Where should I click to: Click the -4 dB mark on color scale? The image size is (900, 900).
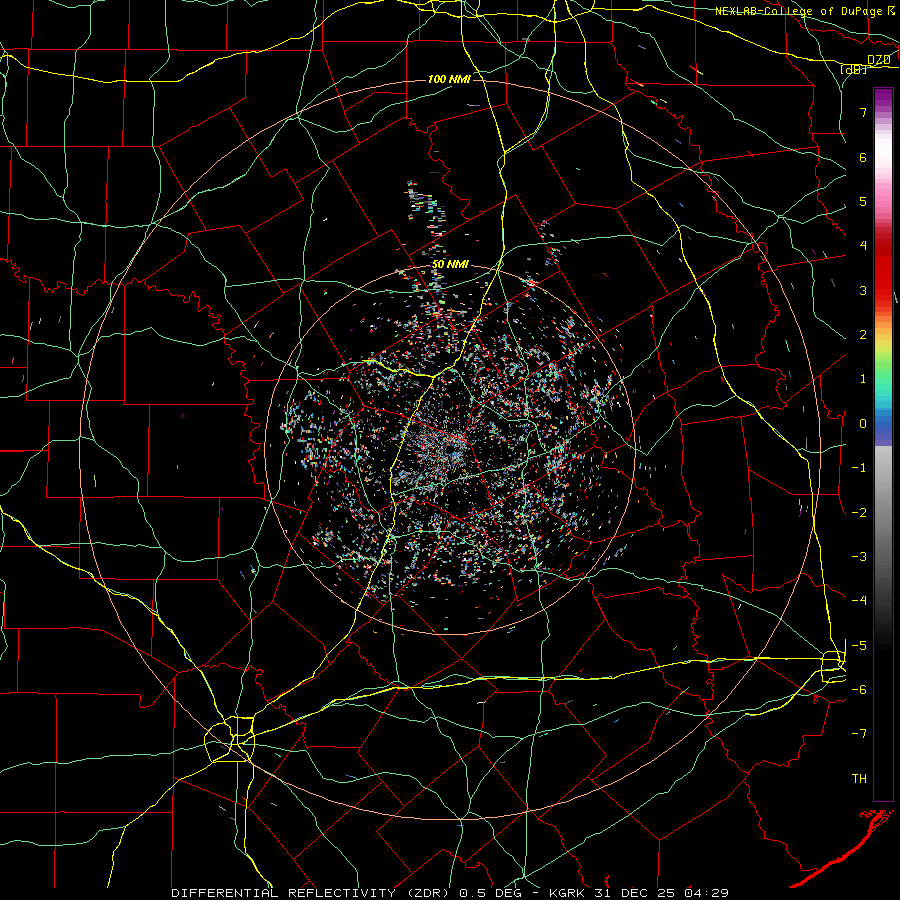pos(859,601)
